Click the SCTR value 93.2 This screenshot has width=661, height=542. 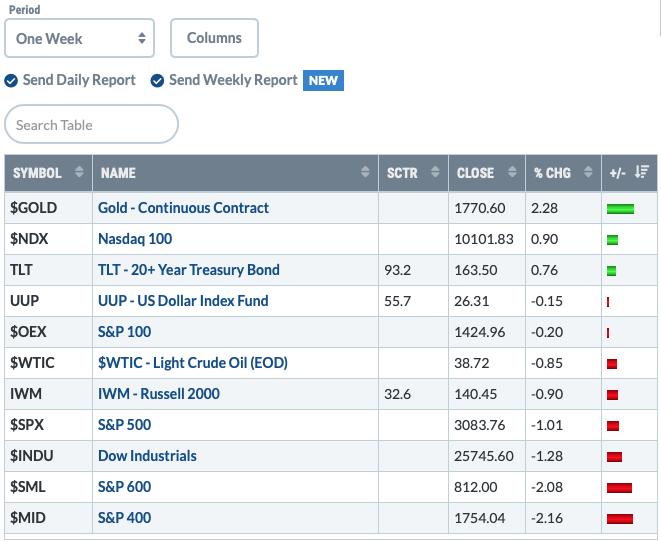[398, 270]
